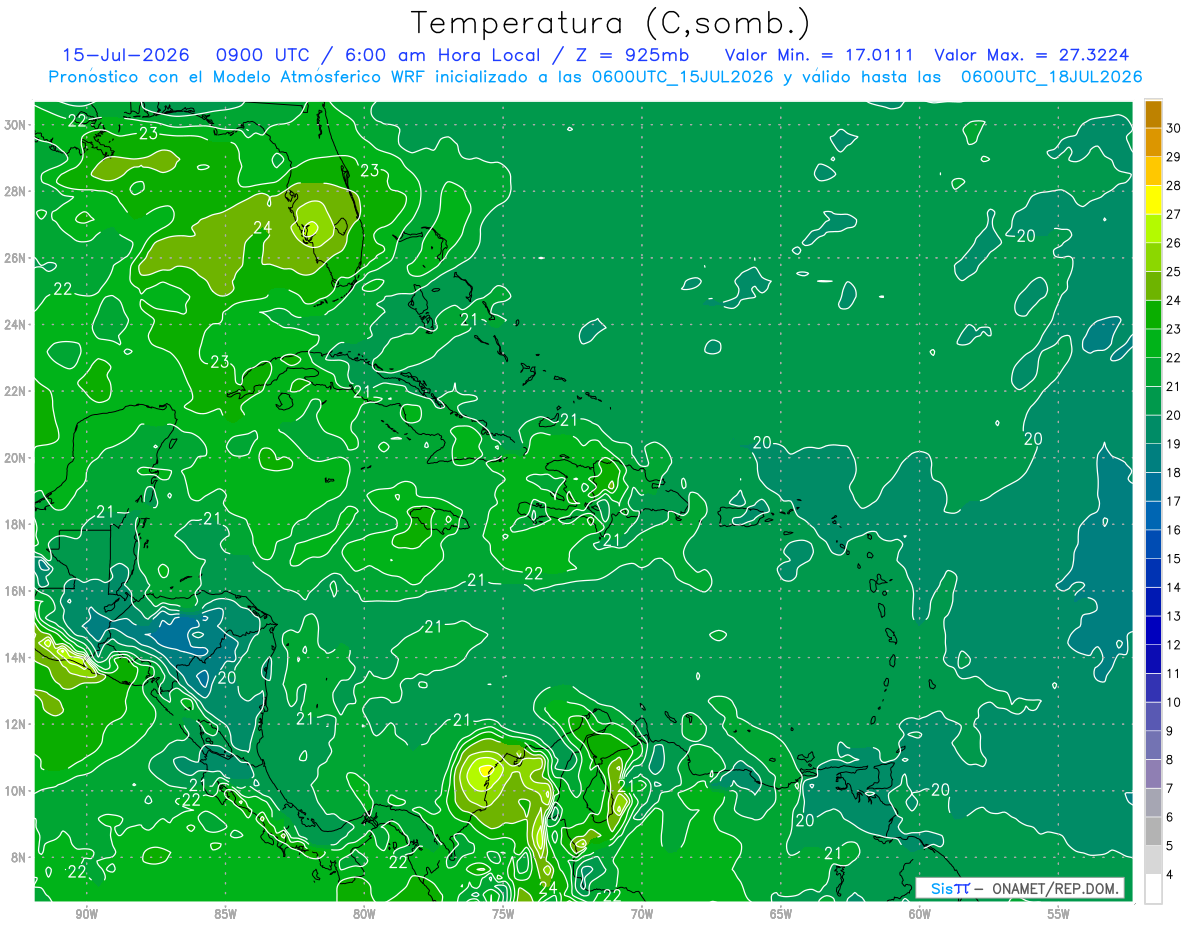This screenshot has height=927, width=1200.
Task: Pick the yellow swatch between legend 27 and 28
Action: [x=1153, y=200]
